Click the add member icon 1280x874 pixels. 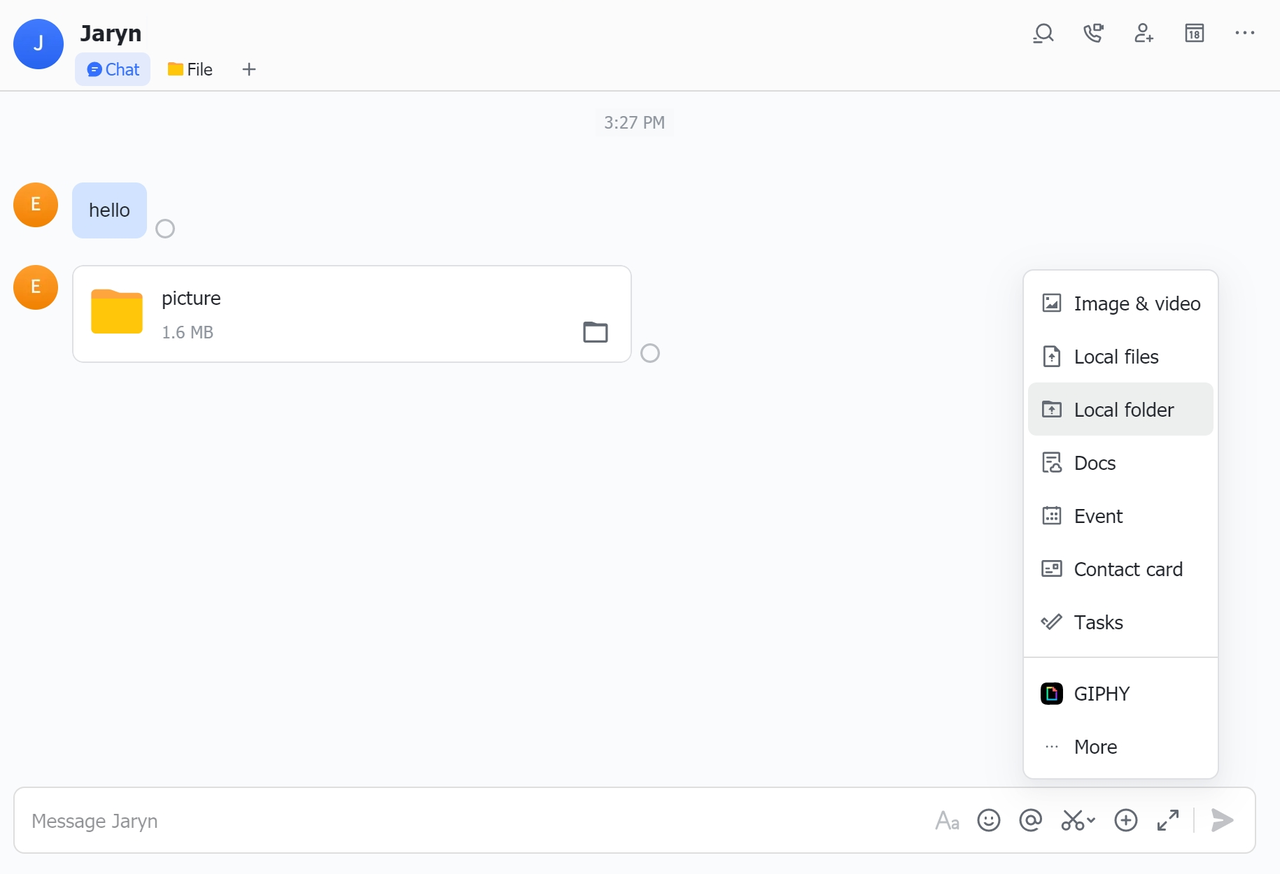[1144, 34]
